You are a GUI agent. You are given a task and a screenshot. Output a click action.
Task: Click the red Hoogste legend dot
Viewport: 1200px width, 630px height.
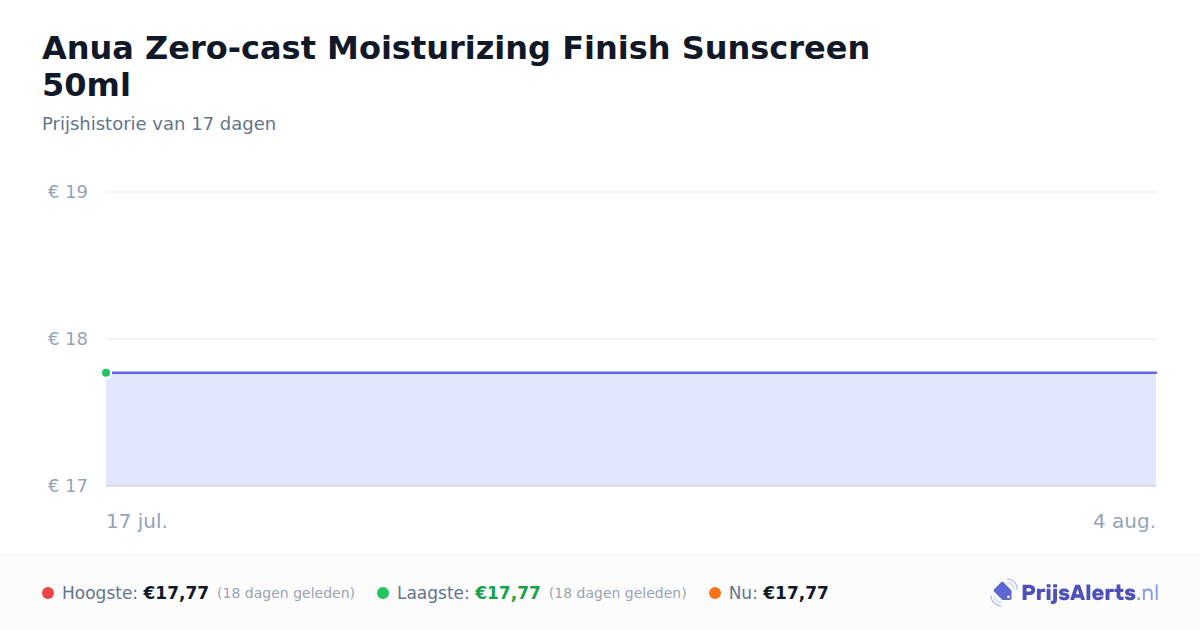point(48,593)
